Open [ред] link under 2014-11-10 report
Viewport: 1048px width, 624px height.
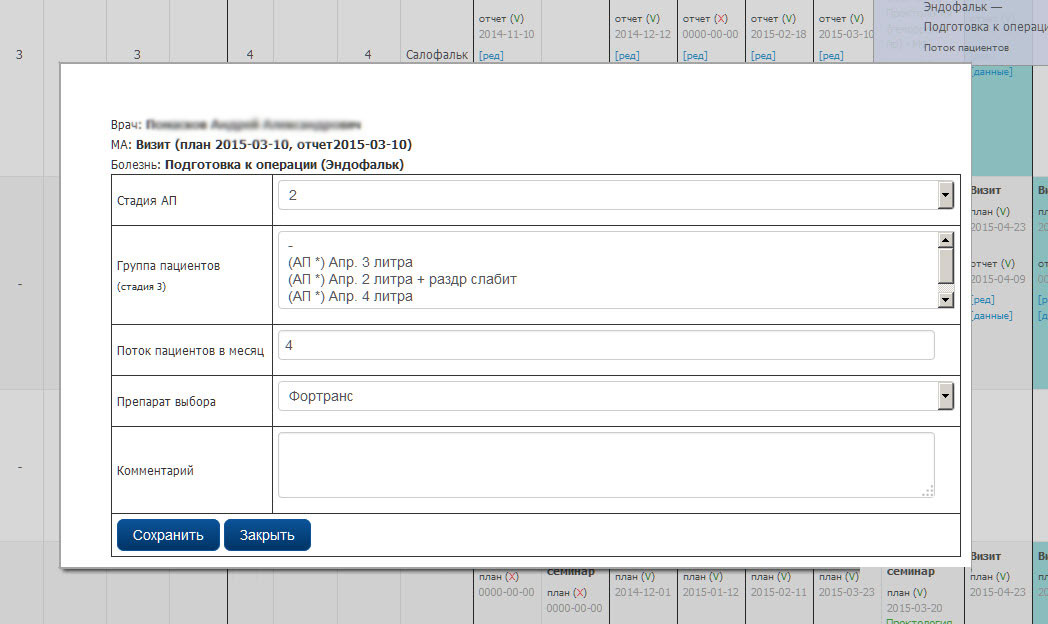491,56
